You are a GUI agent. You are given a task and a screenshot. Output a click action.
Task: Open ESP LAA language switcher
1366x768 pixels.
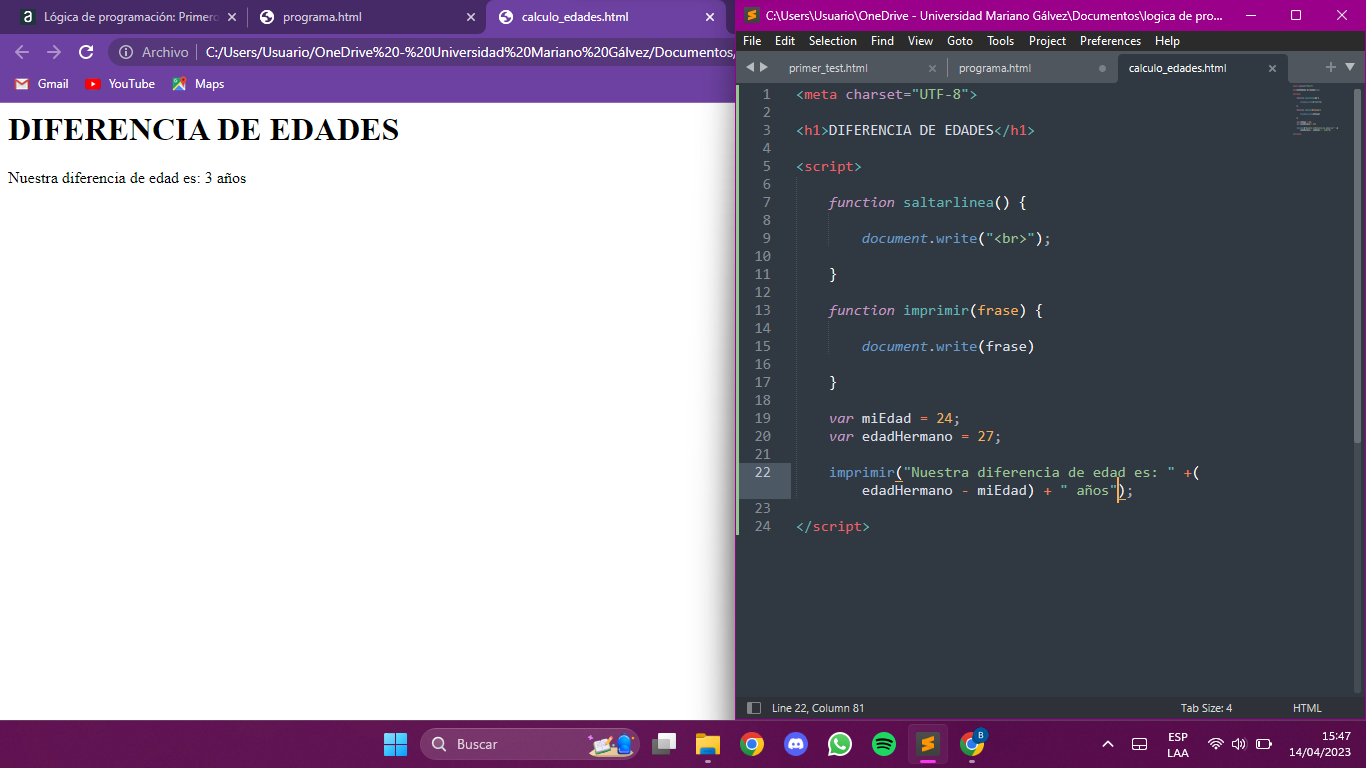(x=1178, y=744)
